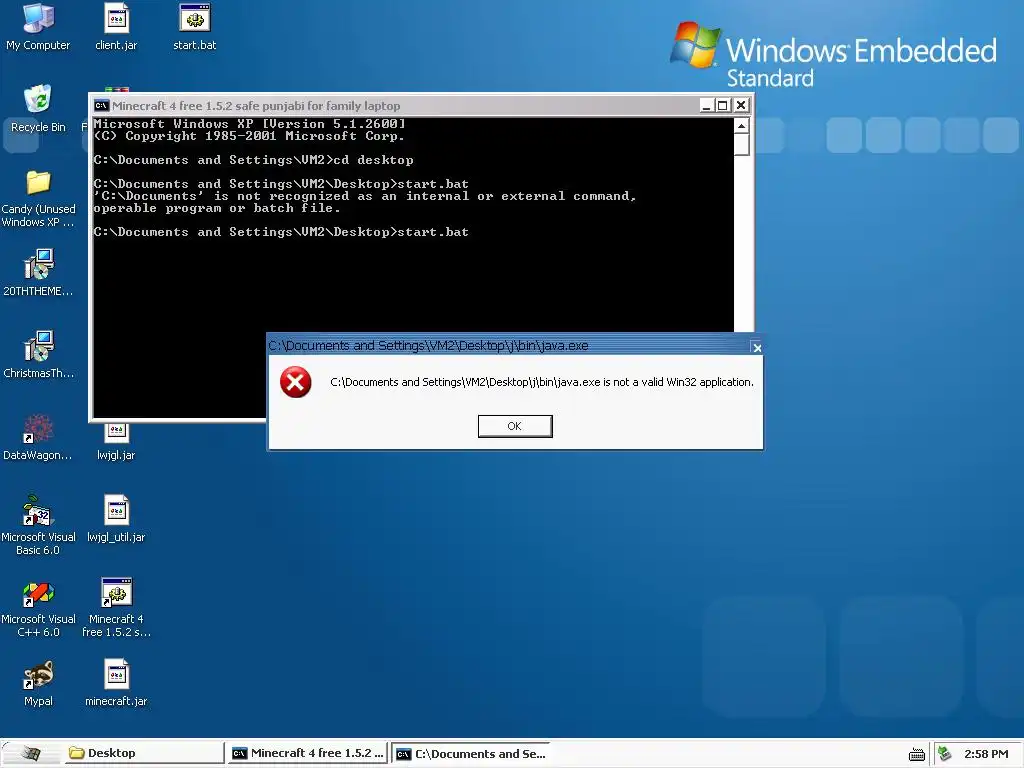Screen dimensions: 1024x768
Task: Switch to Desktop folder taskbar button
Action: tap(144, 753)
